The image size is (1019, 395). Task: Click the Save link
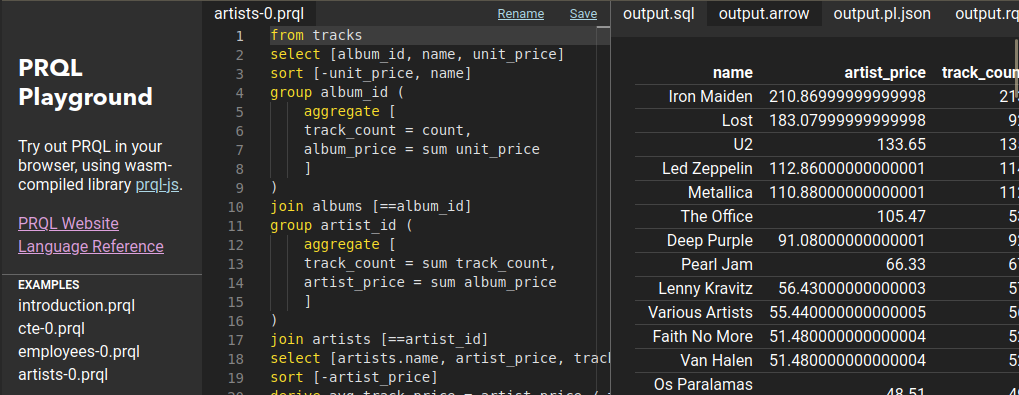(583, 14)
